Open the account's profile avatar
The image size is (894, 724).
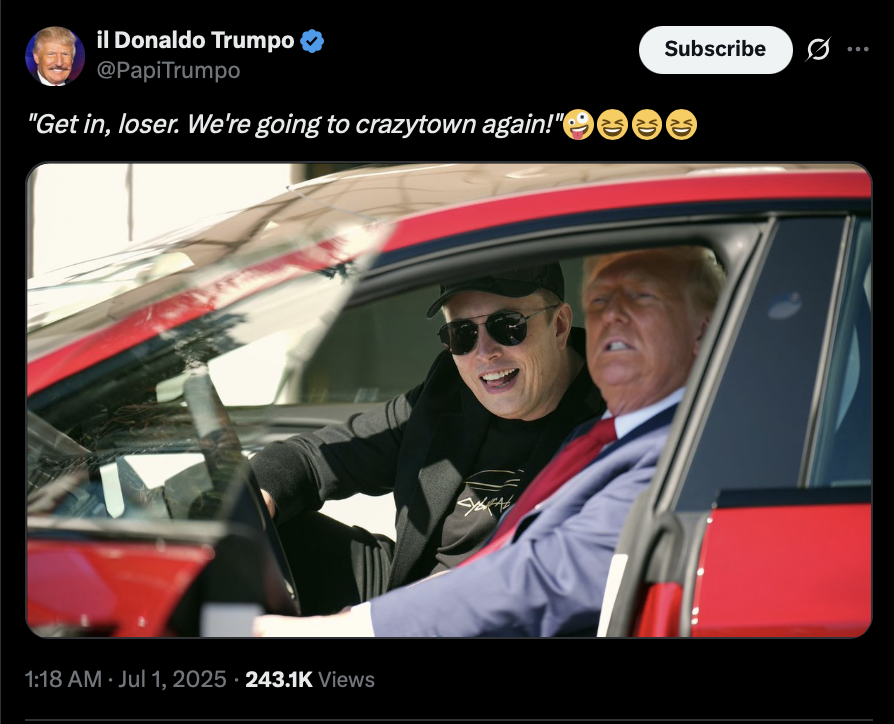pos(55,56)
